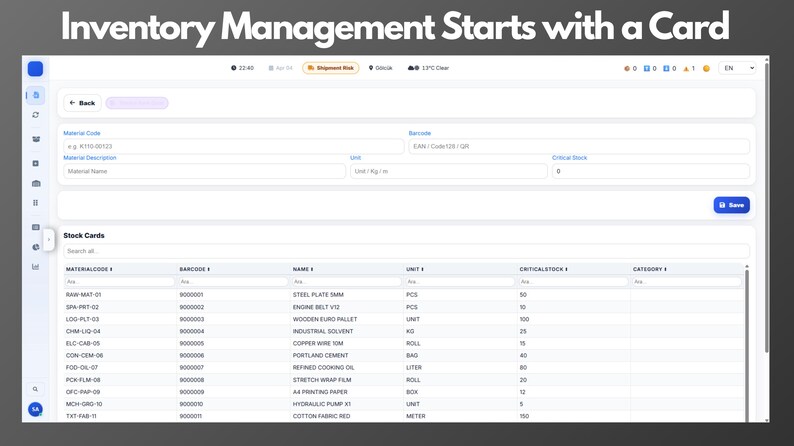Select row RAW-MAT-01

(404, 295)
